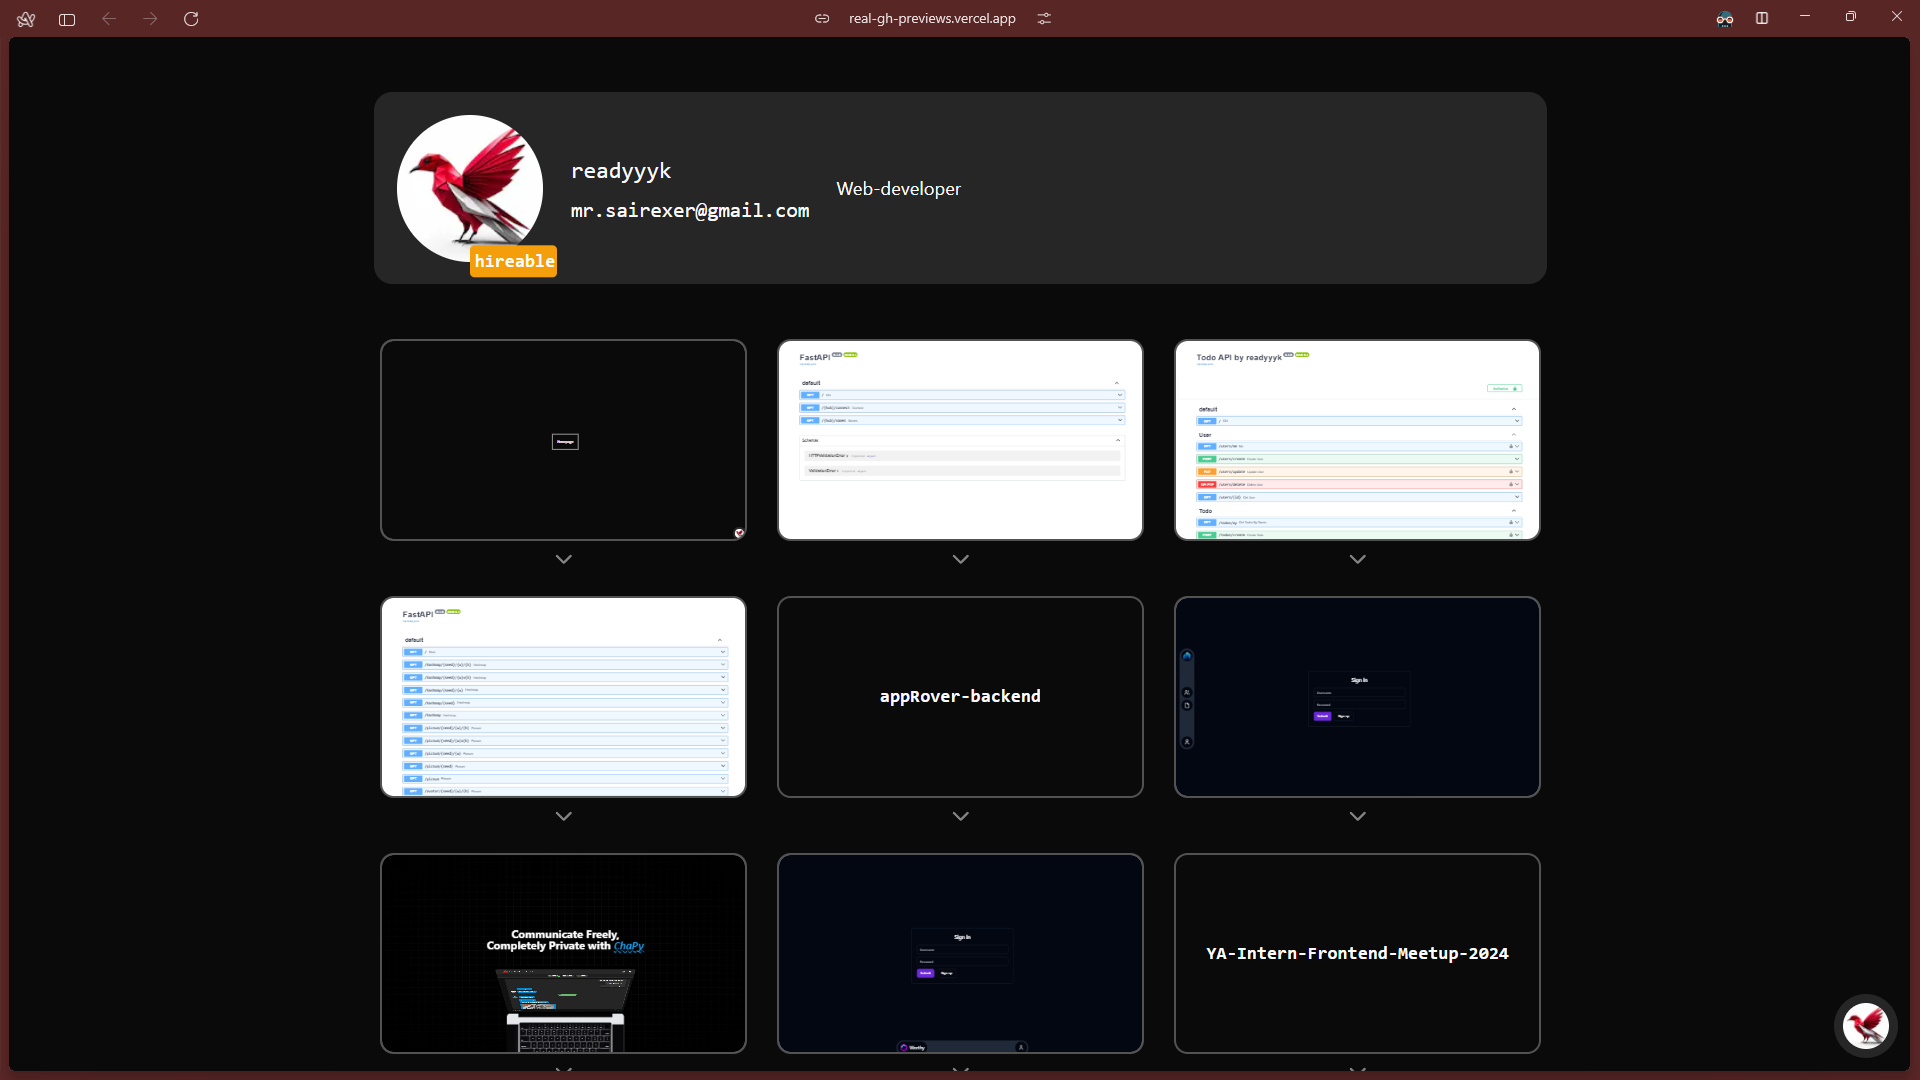Toggle the browser sidebar panel icon
Image resolution: width=1920 pixels, height=1080 pixels.
[x=67, y=19]
